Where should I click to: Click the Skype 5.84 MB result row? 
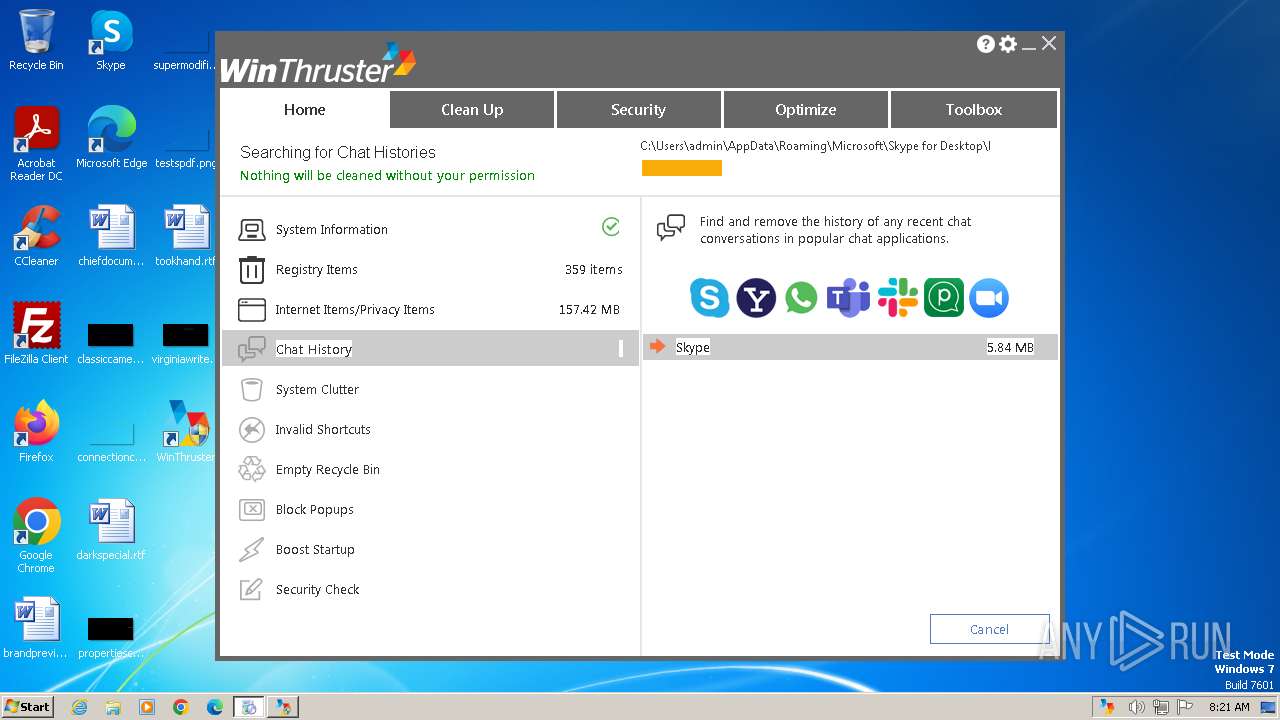850,347
